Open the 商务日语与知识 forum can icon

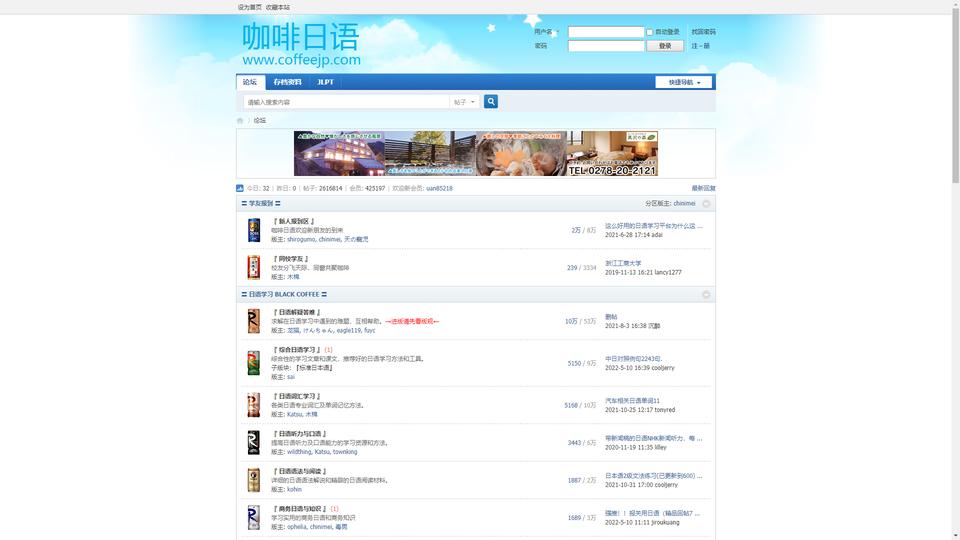[x=253, y=518]
